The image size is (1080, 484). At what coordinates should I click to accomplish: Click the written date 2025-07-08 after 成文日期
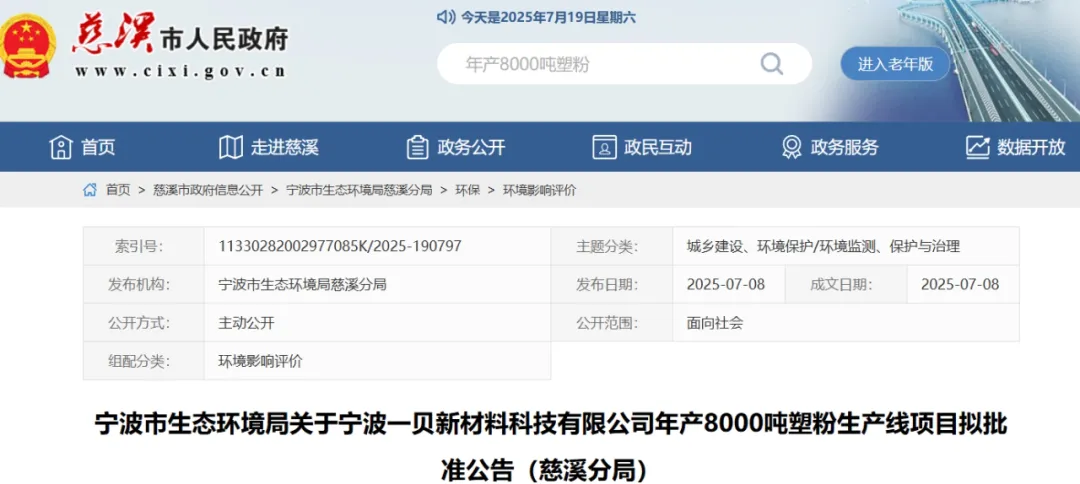tap(960, 284)
